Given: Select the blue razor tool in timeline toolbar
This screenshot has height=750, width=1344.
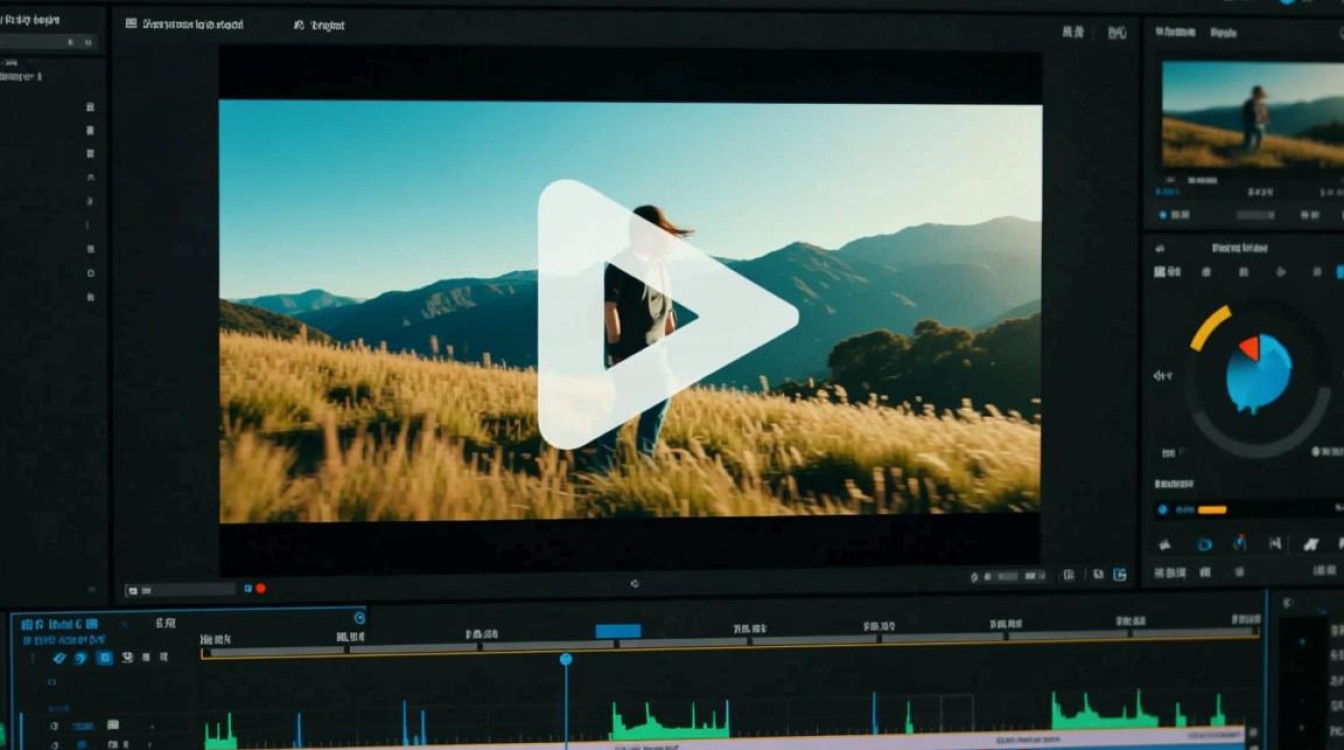Looking at the screenshot, I should [60, 658].
